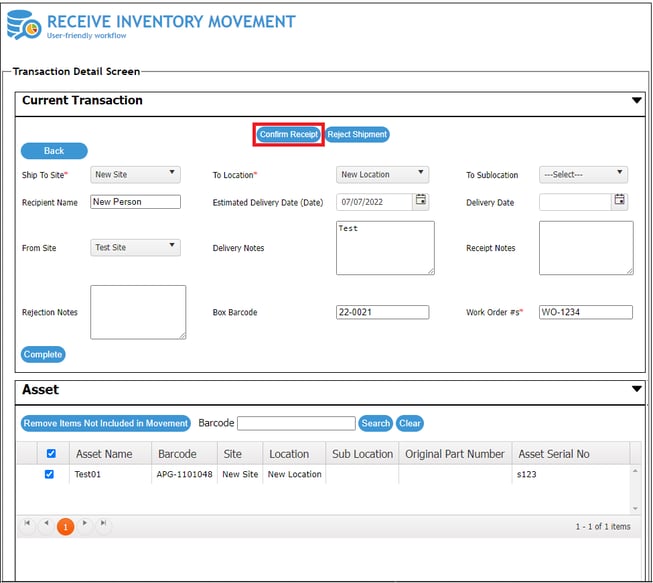
Task: Click the barcode Clear button
Action: [410, 423]
